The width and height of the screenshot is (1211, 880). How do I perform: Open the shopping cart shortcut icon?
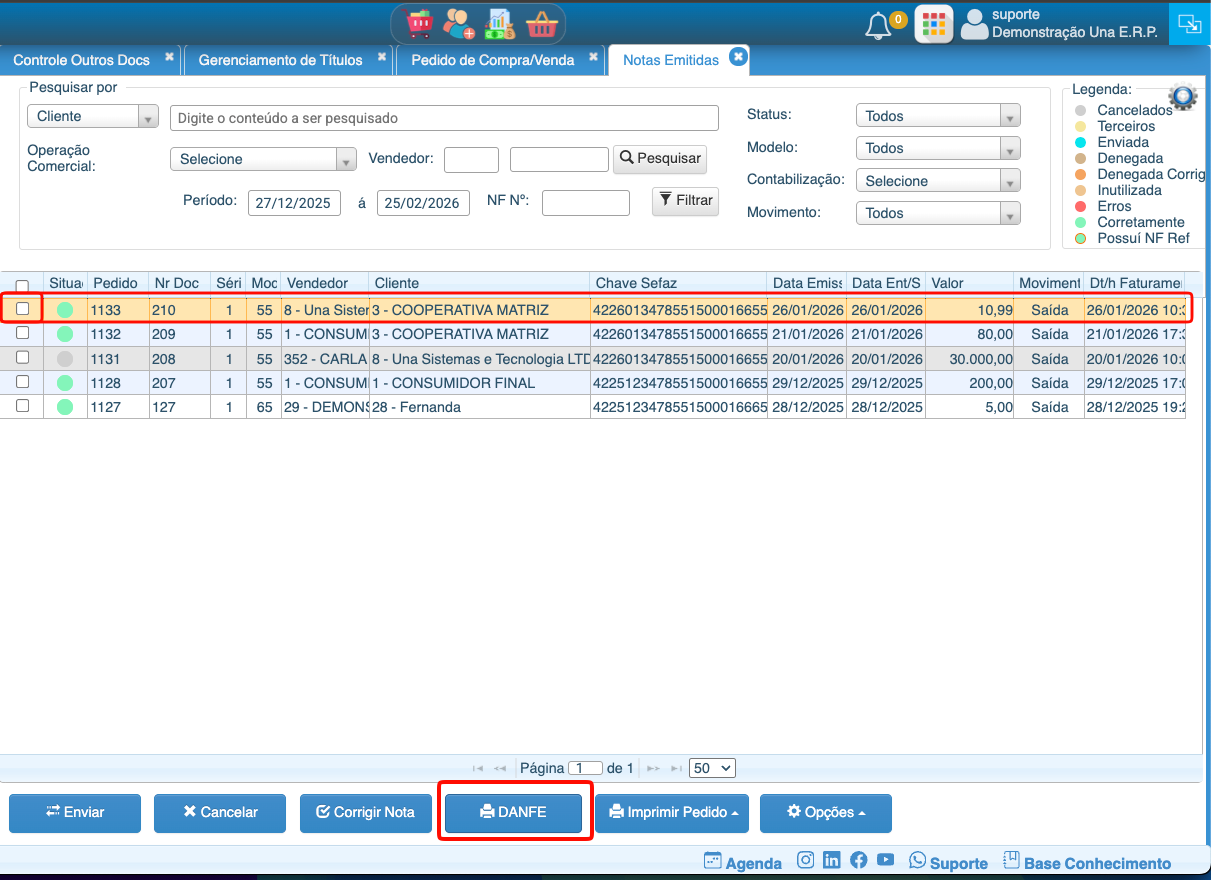click(x=419, y=23)
